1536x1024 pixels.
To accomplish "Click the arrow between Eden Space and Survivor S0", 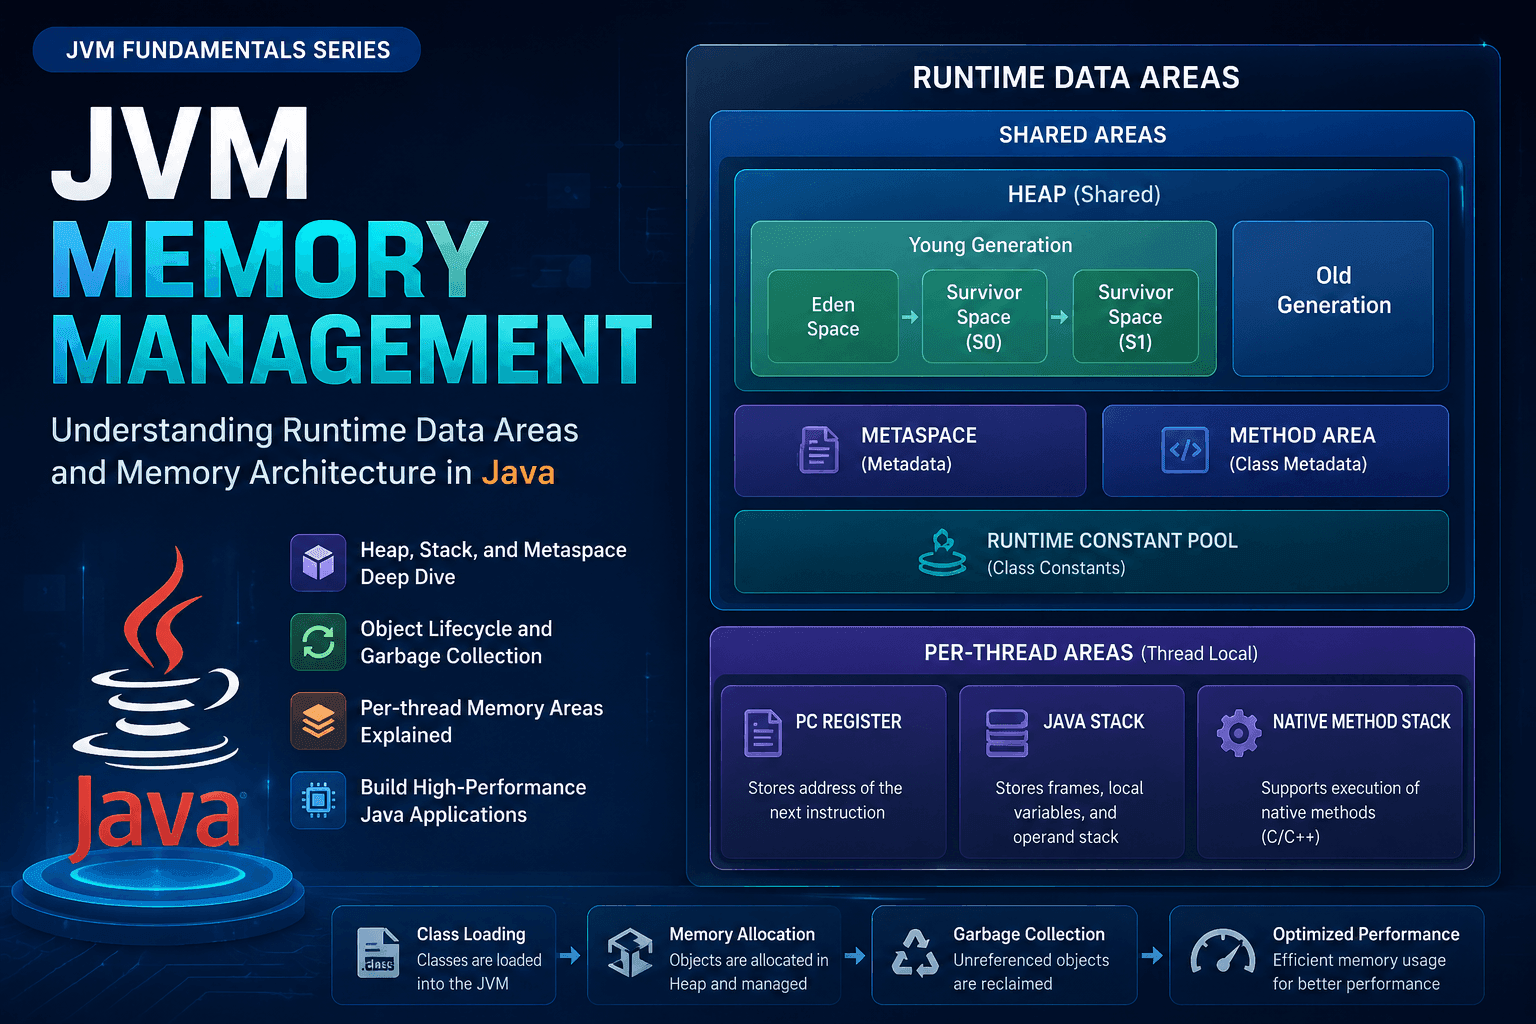I will [910, 317].
